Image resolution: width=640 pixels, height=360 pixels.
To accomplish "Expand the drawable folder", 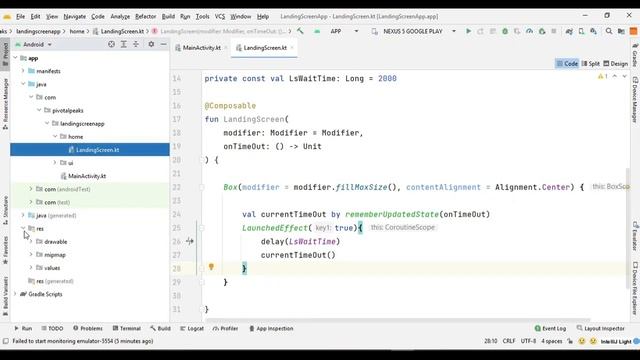I will click(x=31, y=242).
